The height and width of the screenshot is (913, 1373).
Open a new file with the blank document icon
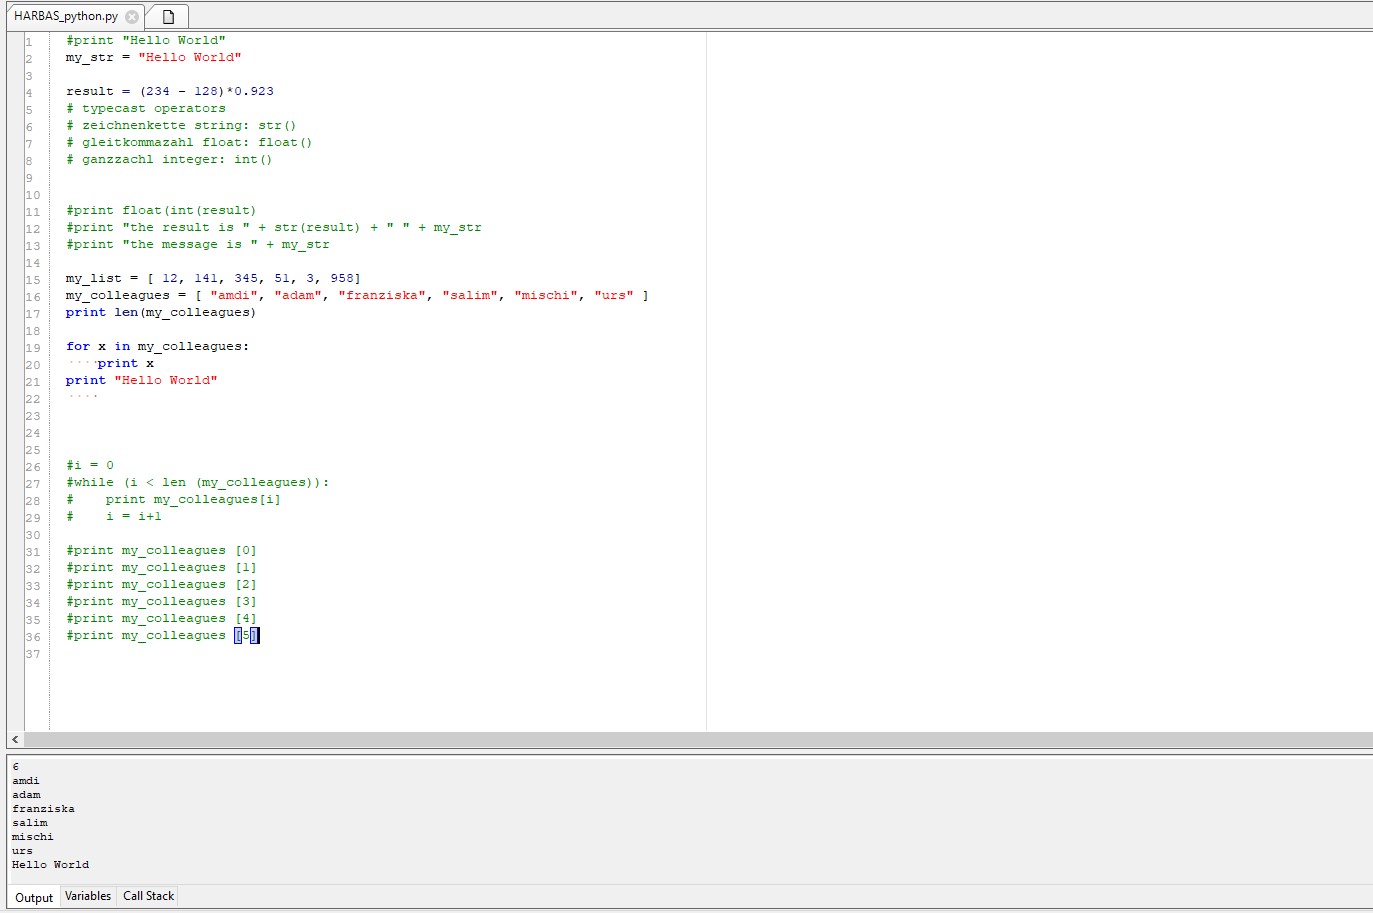coord(167,16)
